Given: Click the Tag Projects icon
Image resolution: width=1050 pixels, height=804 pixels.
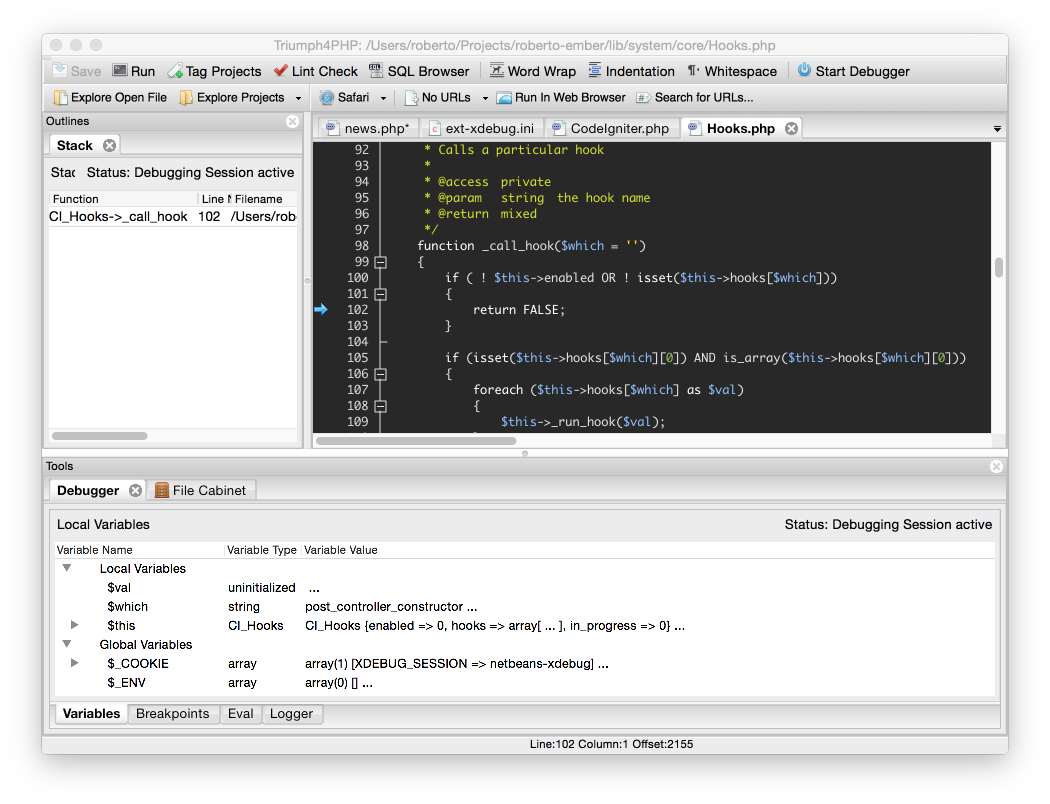Looking at the screenshot, I should click(175, 71).
